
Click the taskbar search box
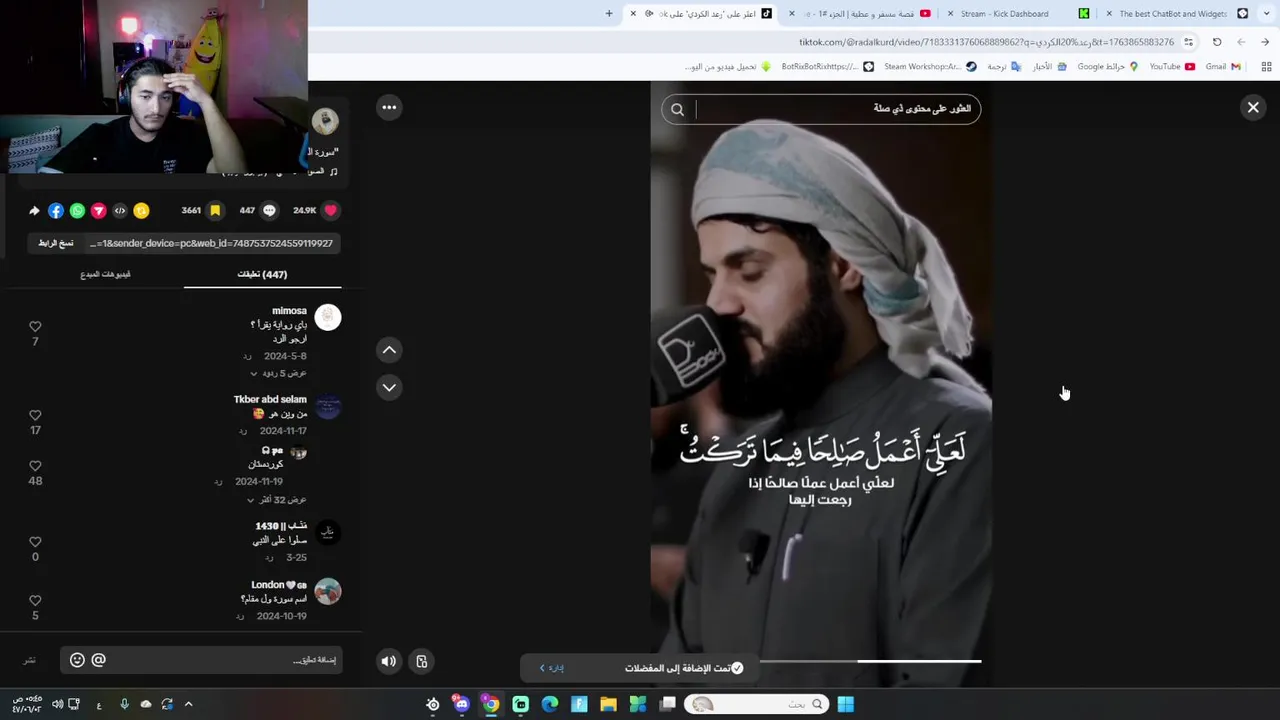point(756,704)
